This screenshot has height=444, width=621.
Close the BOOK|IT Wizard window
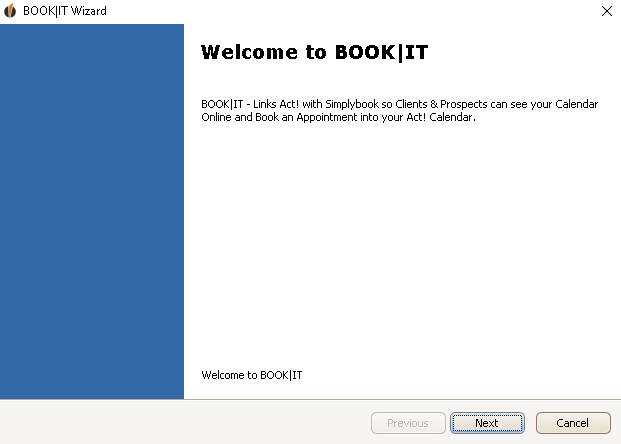click(606, 11)
